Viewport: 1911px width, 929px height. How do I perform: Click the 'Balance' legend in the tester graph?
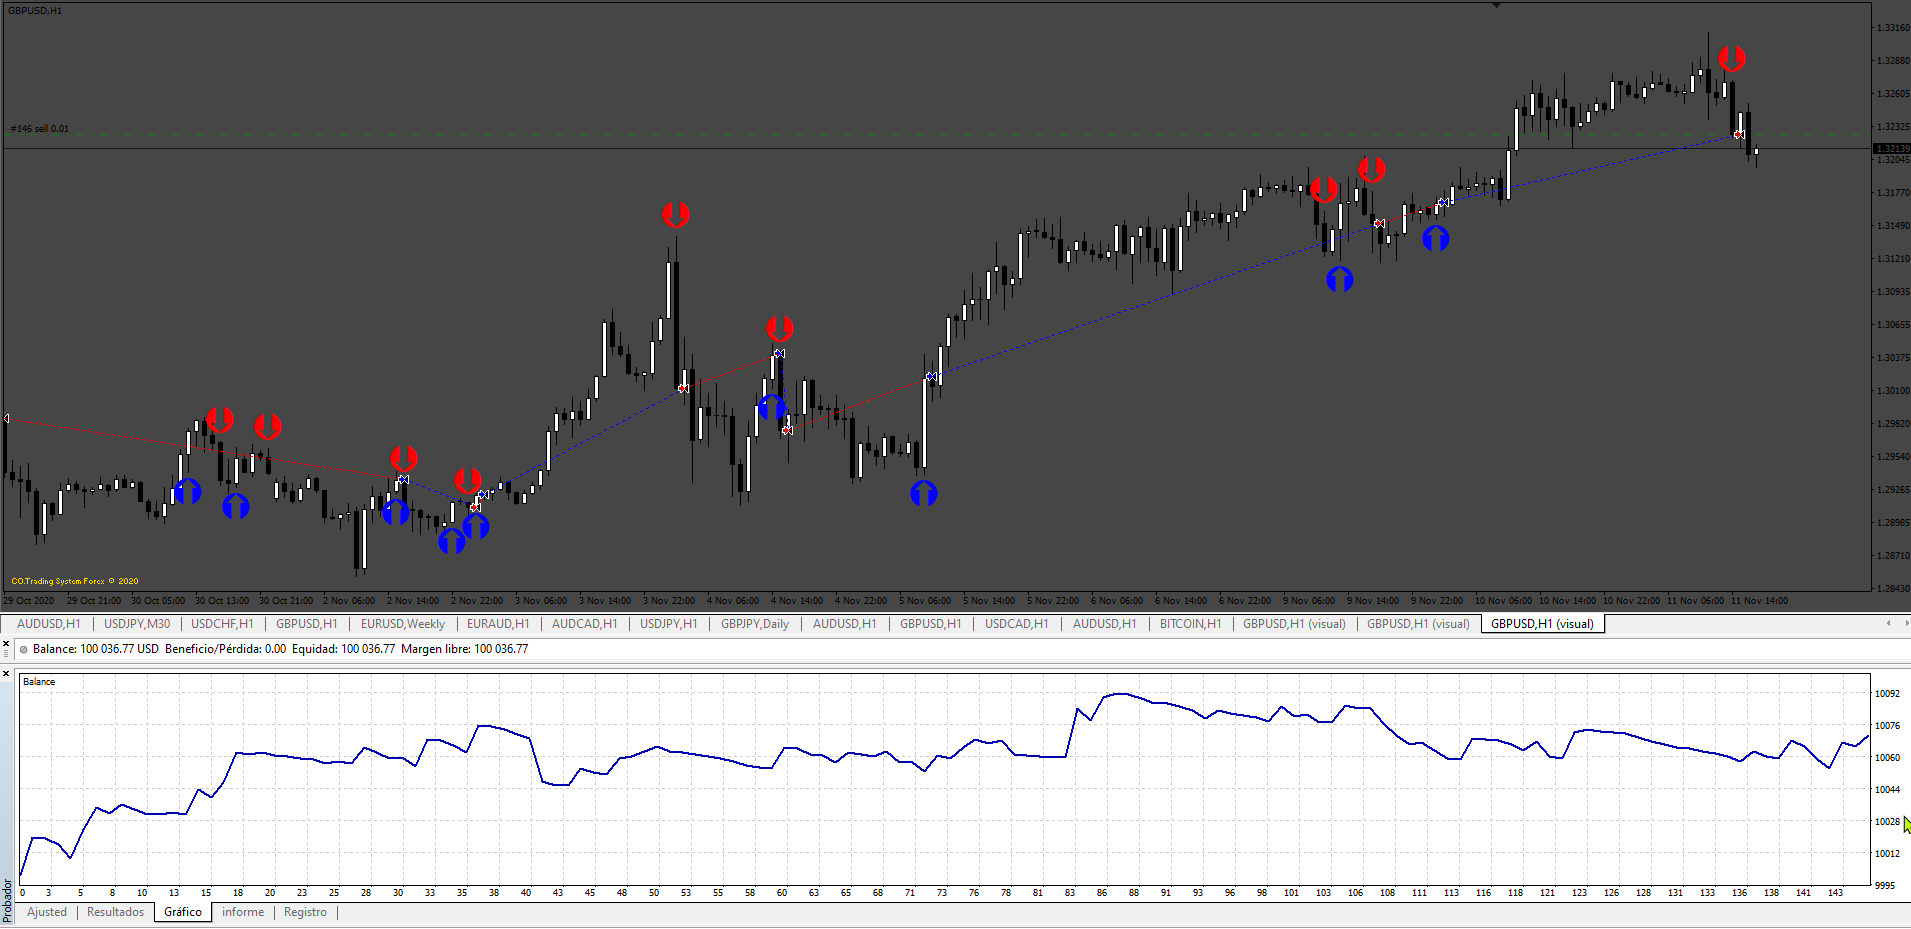point(39,682)
